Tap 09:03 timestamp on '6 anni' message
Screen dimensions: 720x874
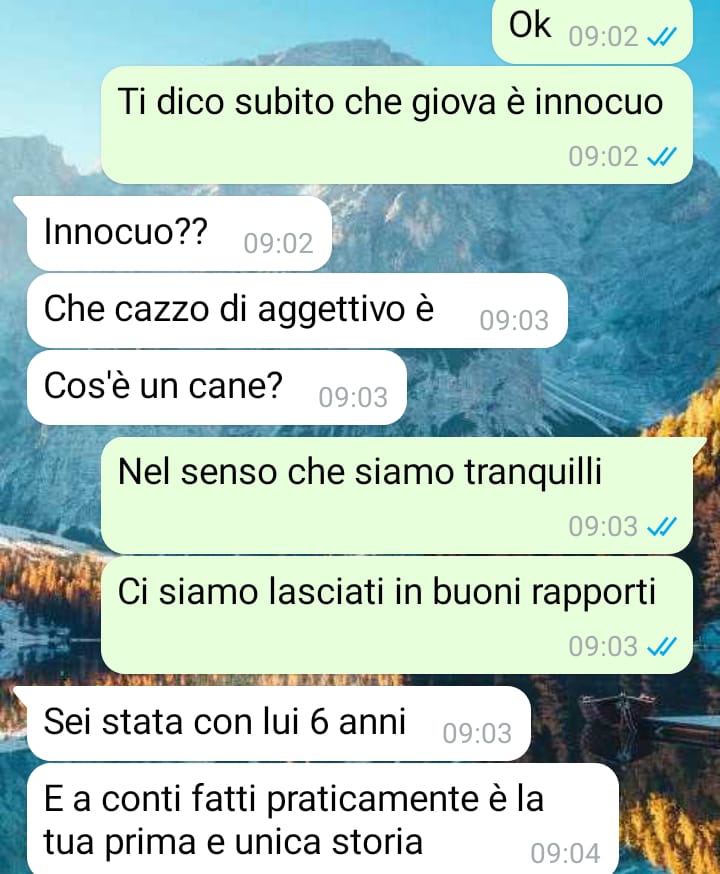click(477, 734)
